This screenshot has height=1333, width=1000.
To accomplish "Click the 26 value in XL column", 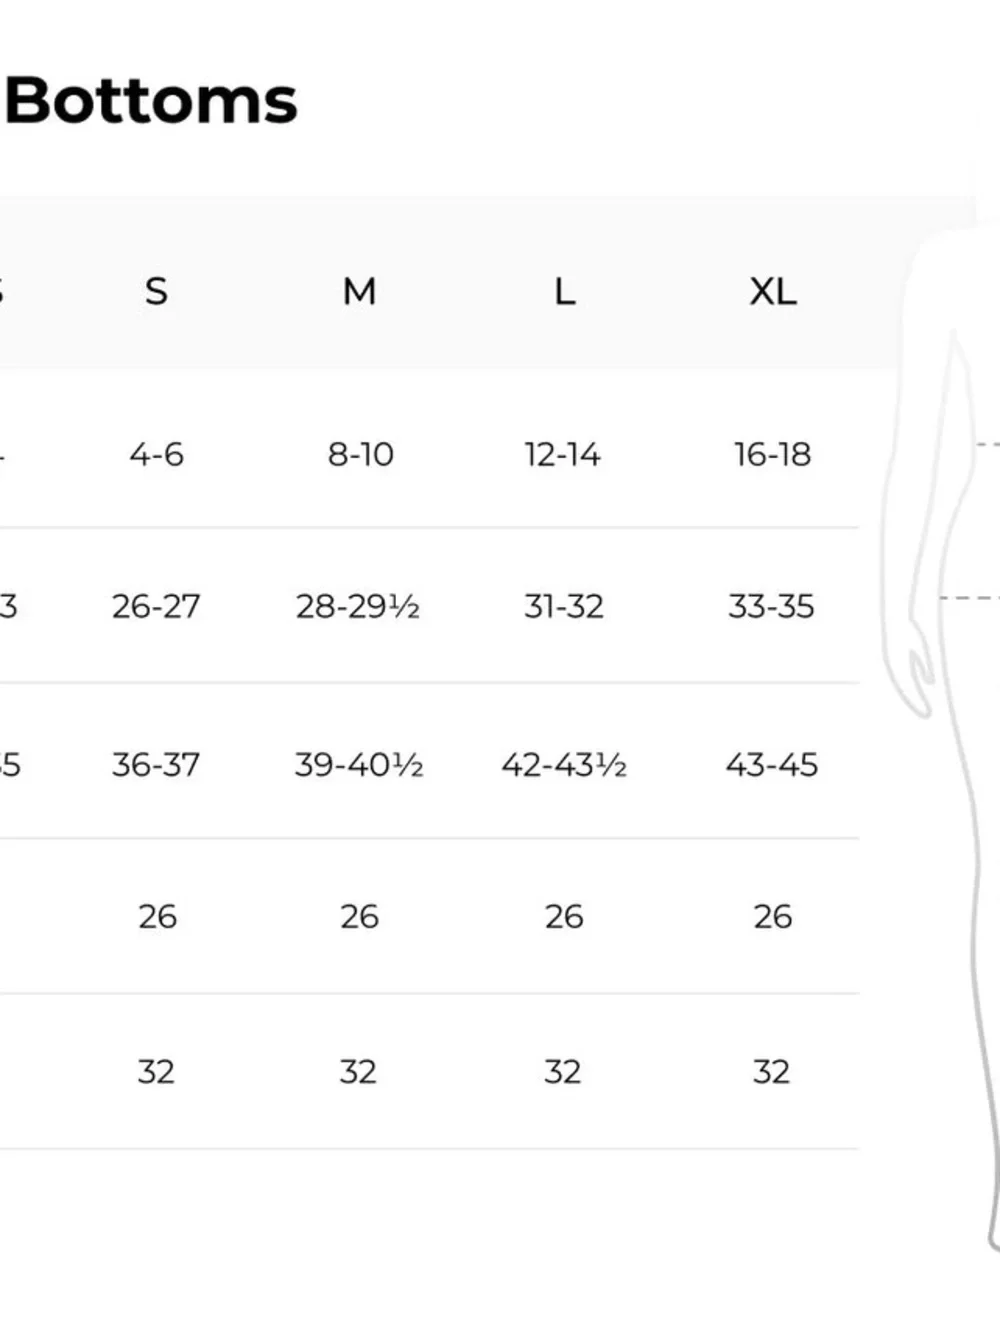I will coord(772,916).
